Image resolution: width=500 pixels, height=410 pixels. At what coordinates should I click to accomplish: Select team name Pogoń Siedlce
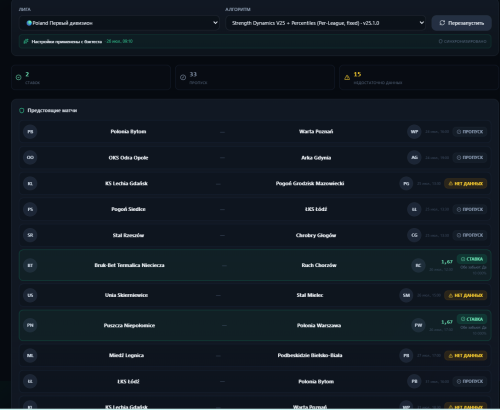click(x=128, y=209)
